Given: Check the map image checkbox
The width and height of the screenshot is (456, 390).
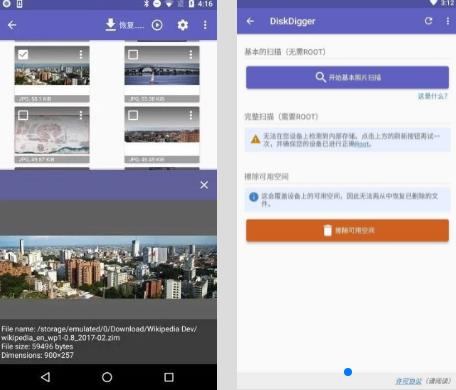Looking at the screenshot, I should click(23, 115).
